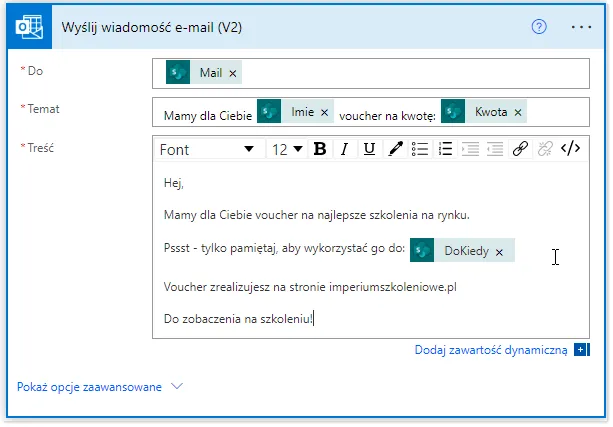Open the Font family dropdown
This screenshot has height=427, width=613.
208,149
